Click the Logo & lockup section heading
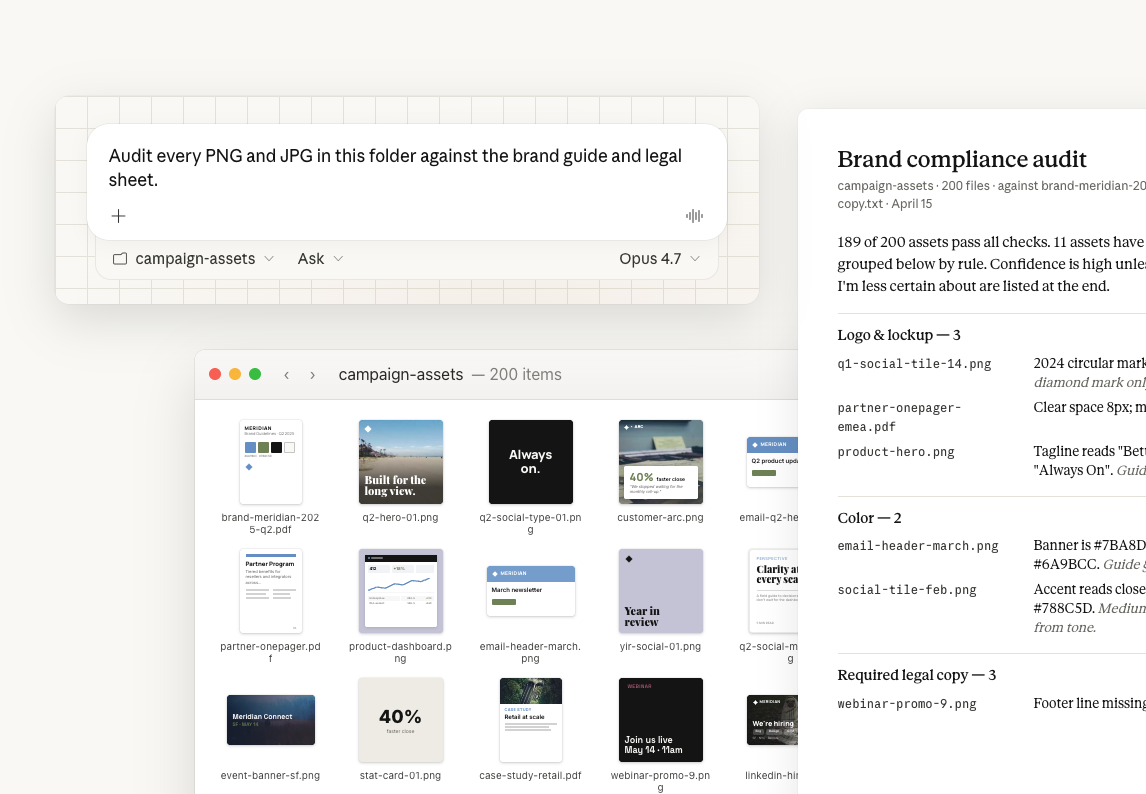1146x794 pixels. (898, 334)
